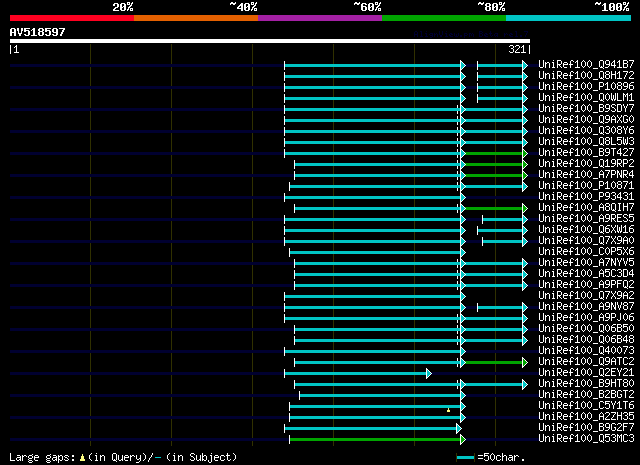Click the short cyan alignment bar of Q2EY21

(x=356, y=374)
